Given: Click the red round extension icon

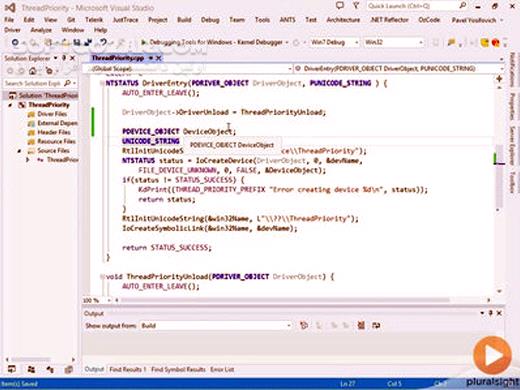Looking at the screenshot, I should pyautogui.click(x=496, y=43).
